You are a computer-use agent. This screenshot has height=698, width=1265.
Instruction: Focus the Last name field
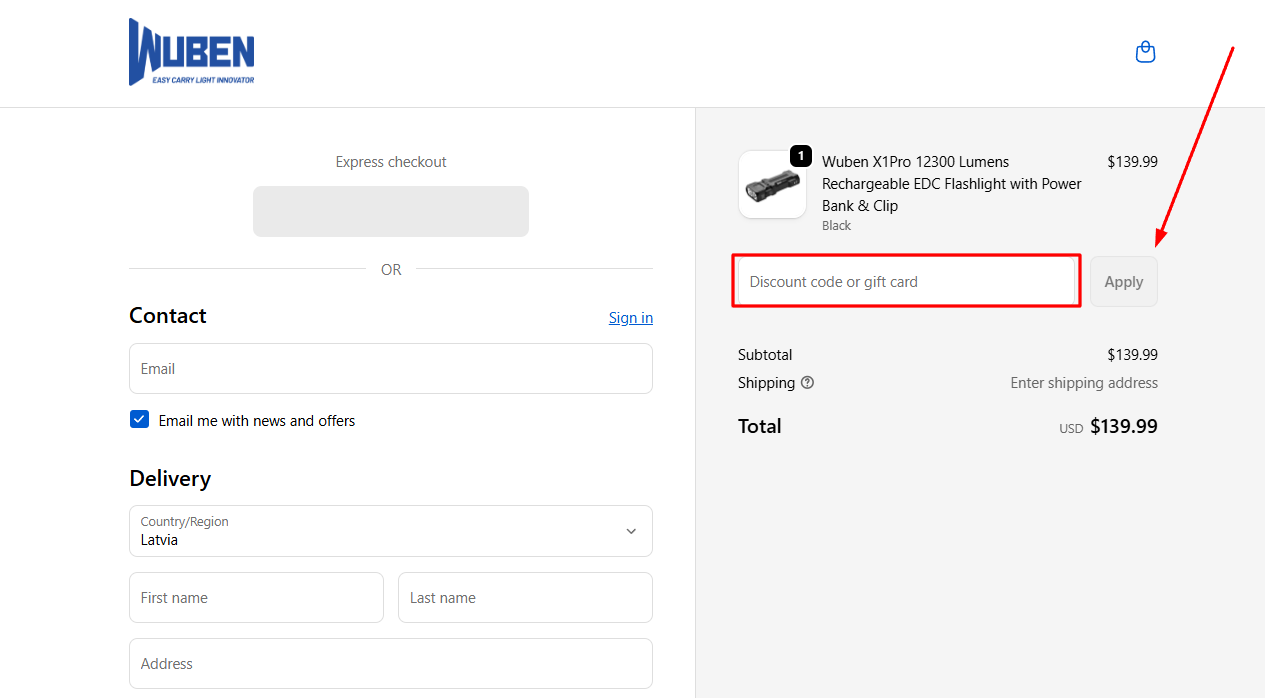(x=525, y=598)
